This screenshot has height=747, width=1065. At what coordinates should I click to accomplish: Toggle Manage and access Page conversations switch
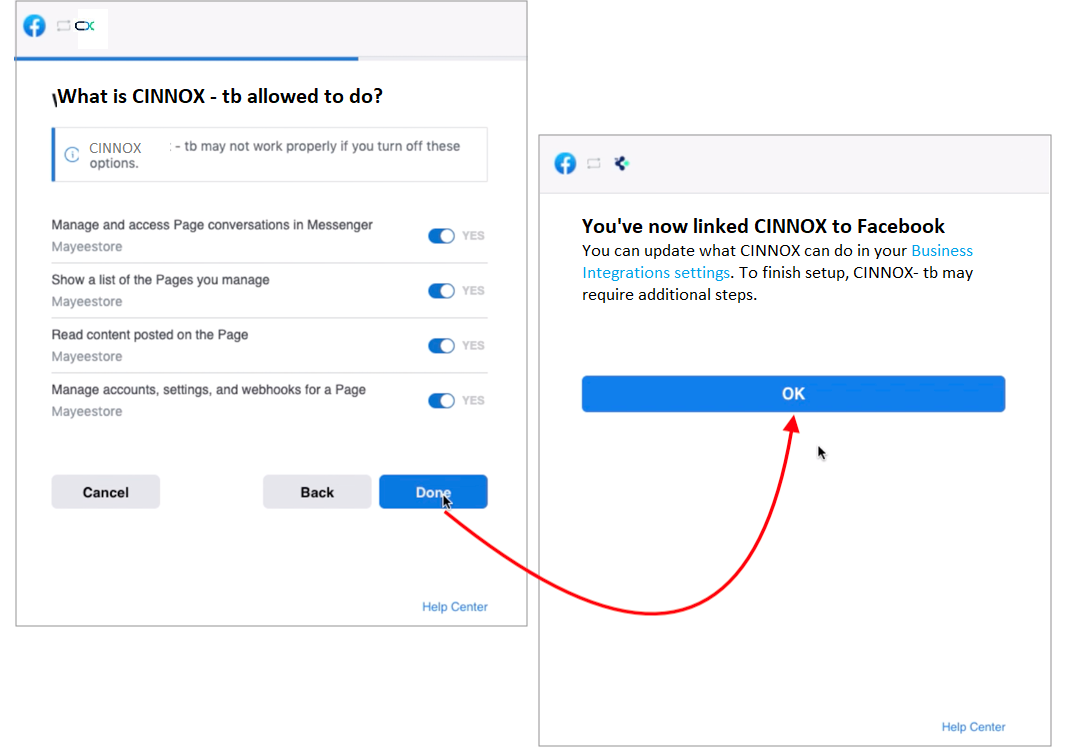click(x=441, y=236)
